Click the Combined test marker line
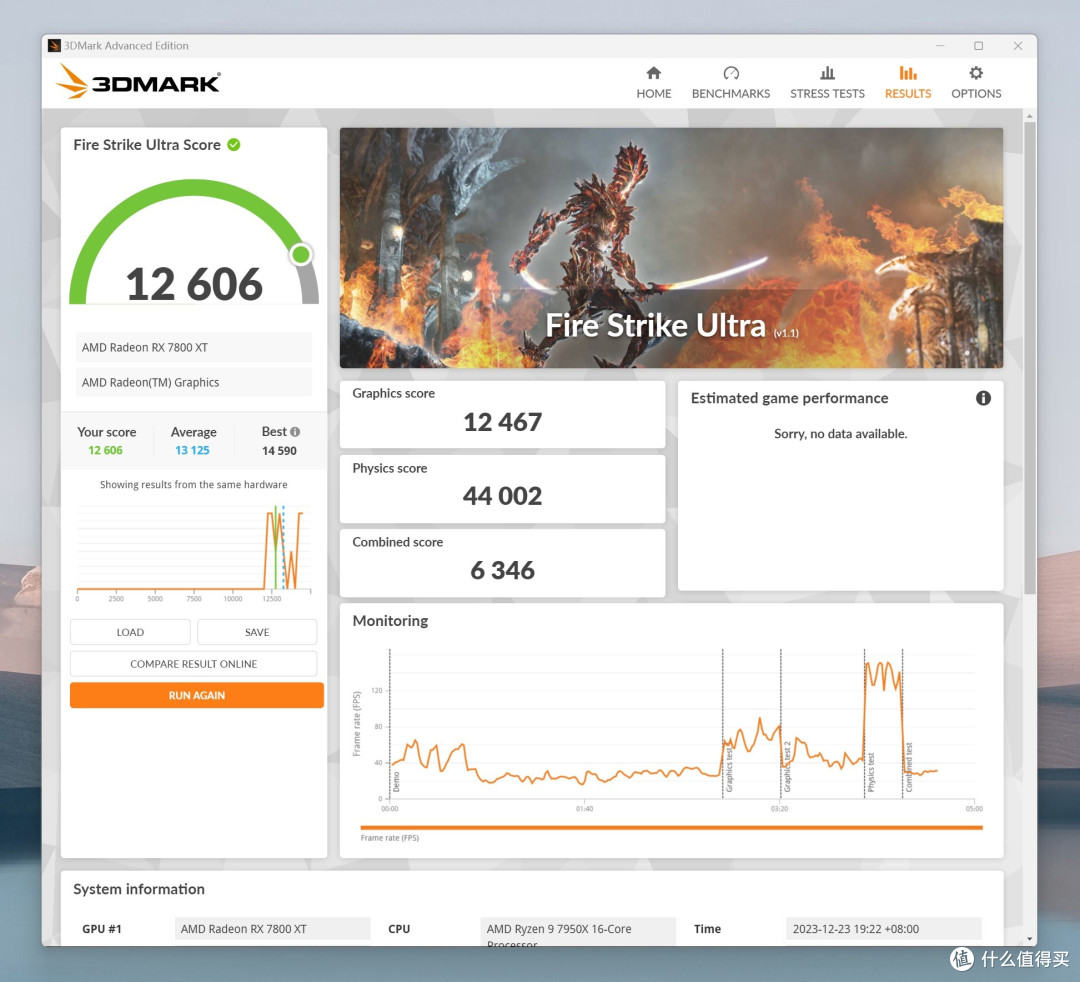This screenshot has height=982, width=1080. click(x=902, y=723)
